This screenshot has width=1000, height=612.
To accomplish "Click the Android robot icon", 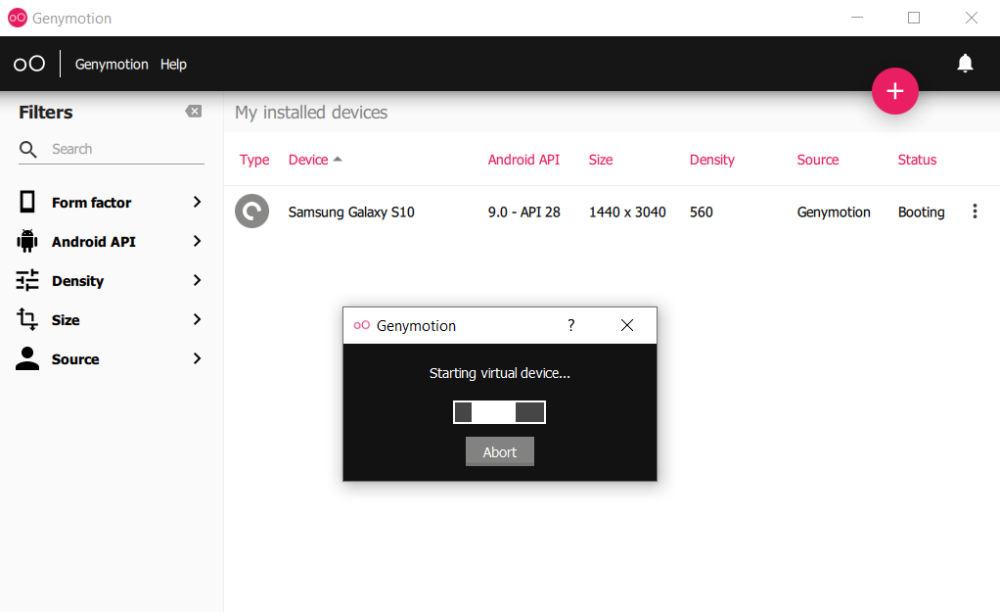I will 27,242.
